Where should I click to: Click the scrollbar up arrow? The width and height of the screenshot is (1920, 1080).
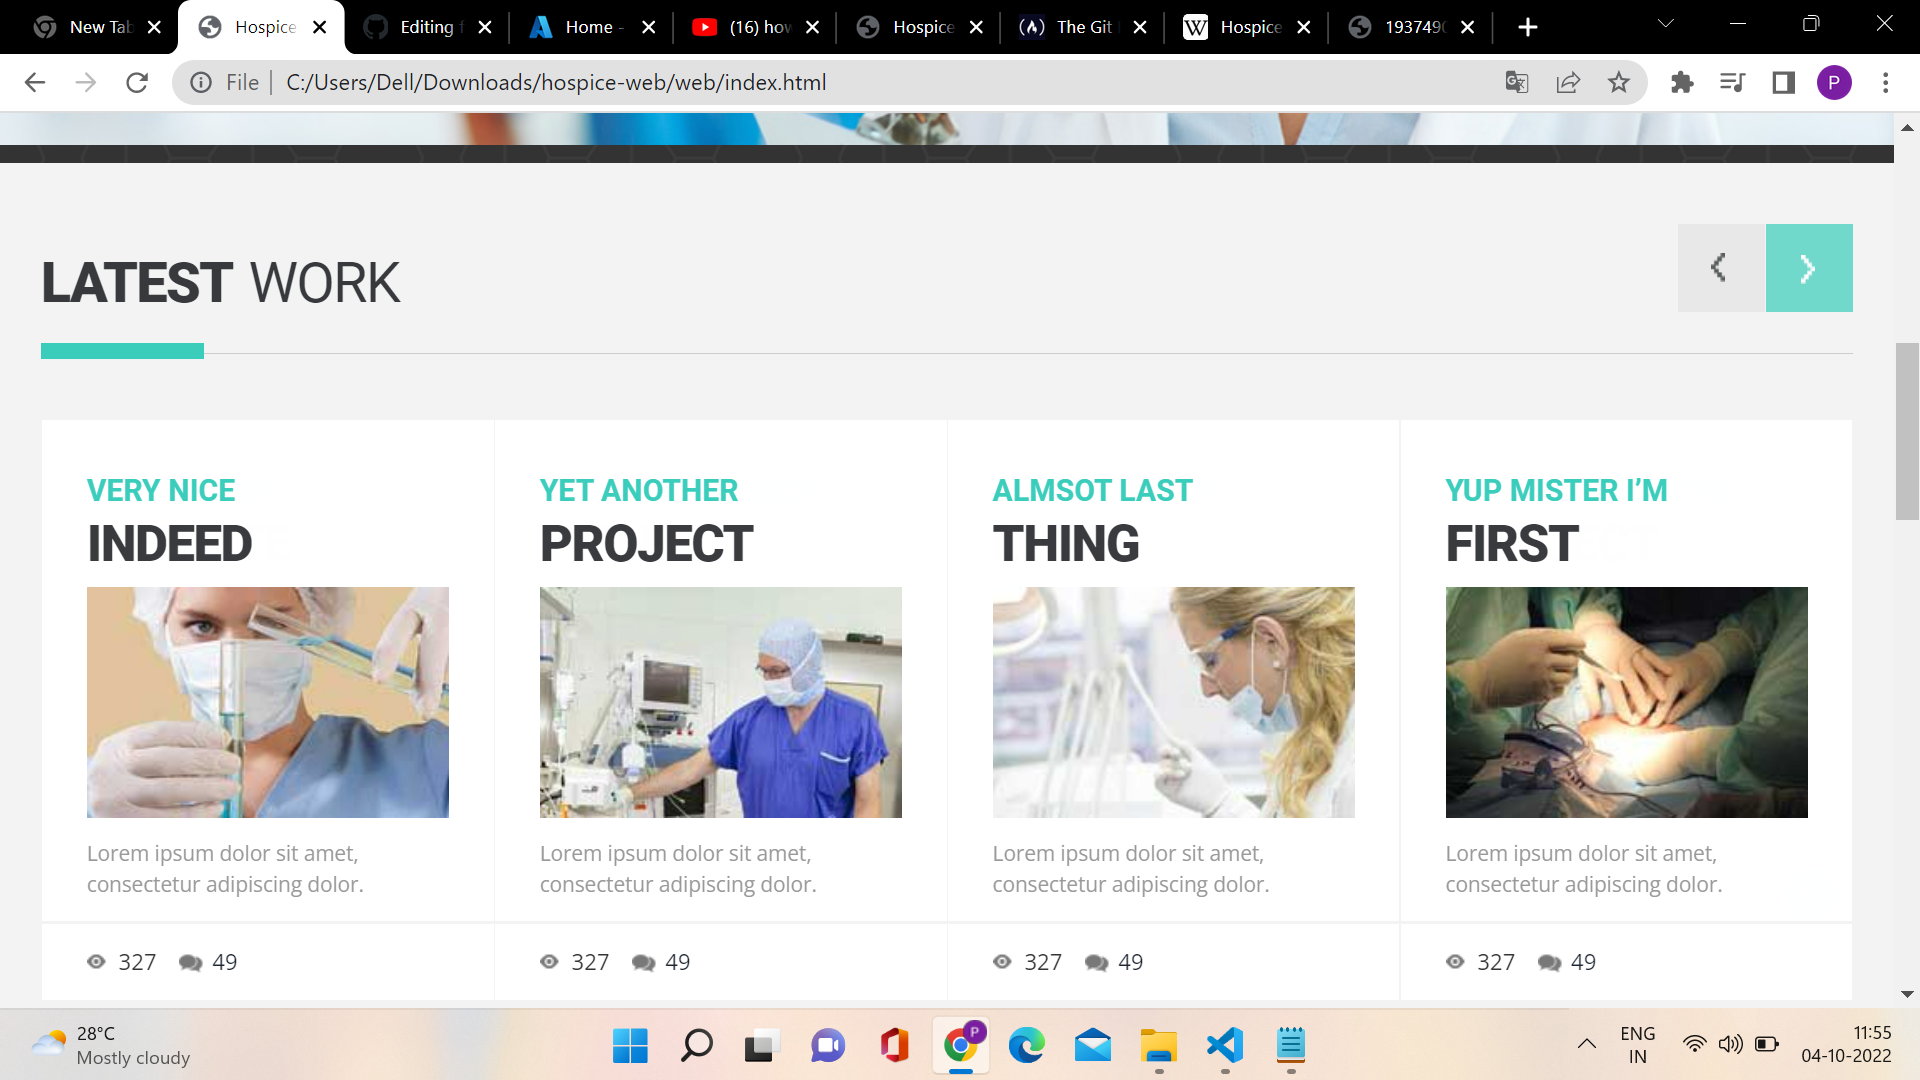click(1907, 128)
